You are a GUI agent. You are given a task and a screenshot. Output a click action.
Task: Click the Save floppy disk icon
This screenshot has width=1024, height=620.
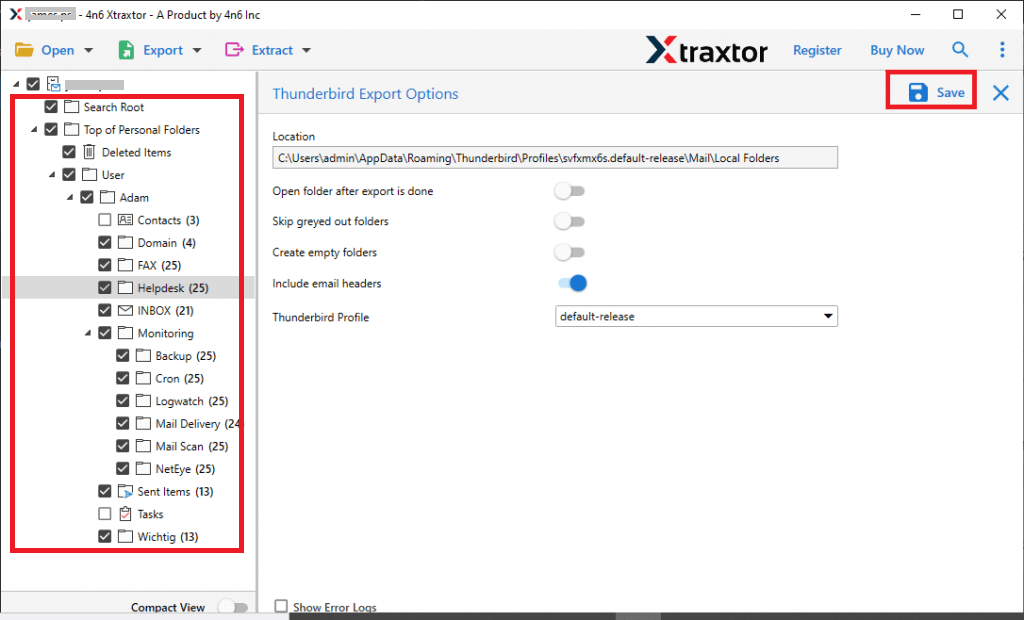pos(917,92)
